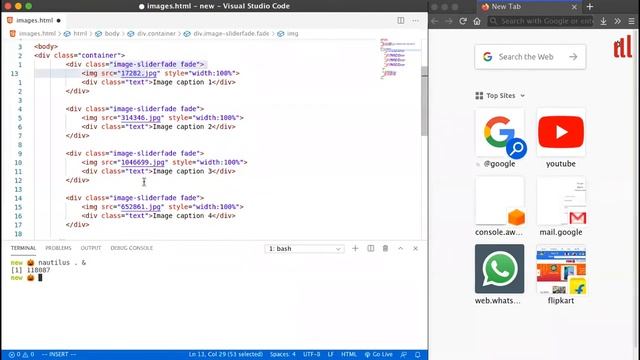
Task: Click the body breadcrumb item
Action: coord(112,33)
